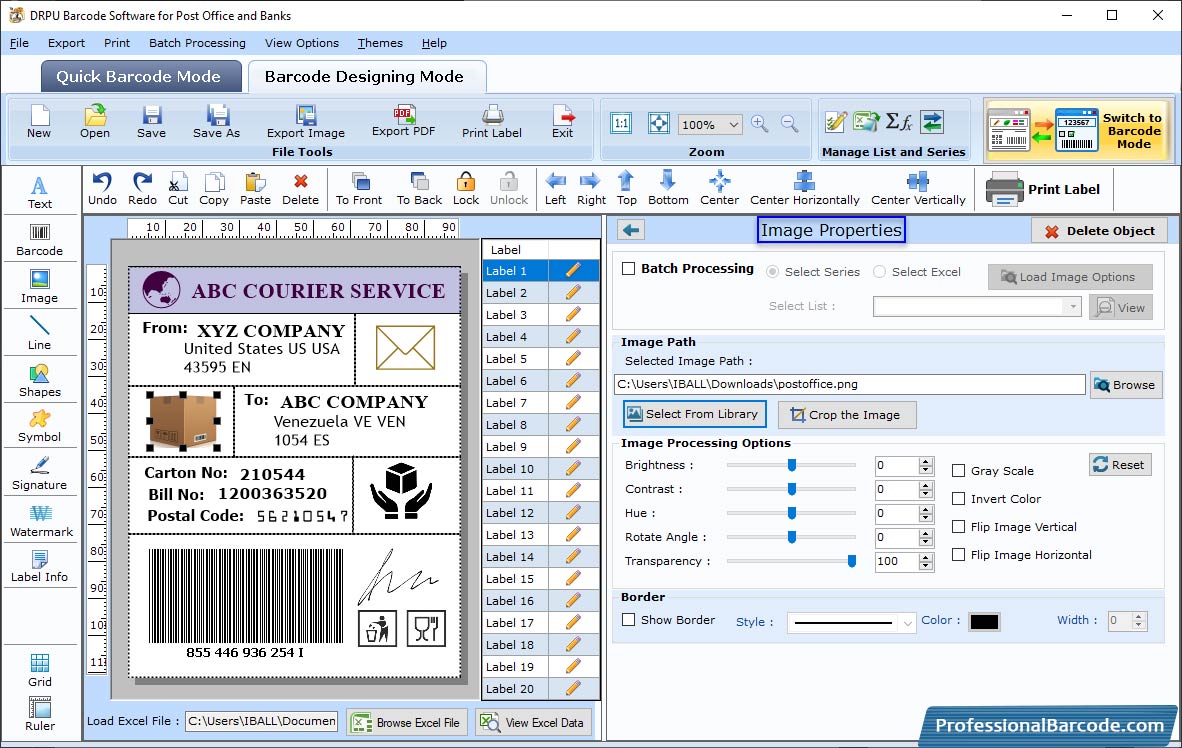Image resolution: width=1182 pixels, height=748 pixels.
Task: Redo the last action
Action: click(x=142, y=189)
